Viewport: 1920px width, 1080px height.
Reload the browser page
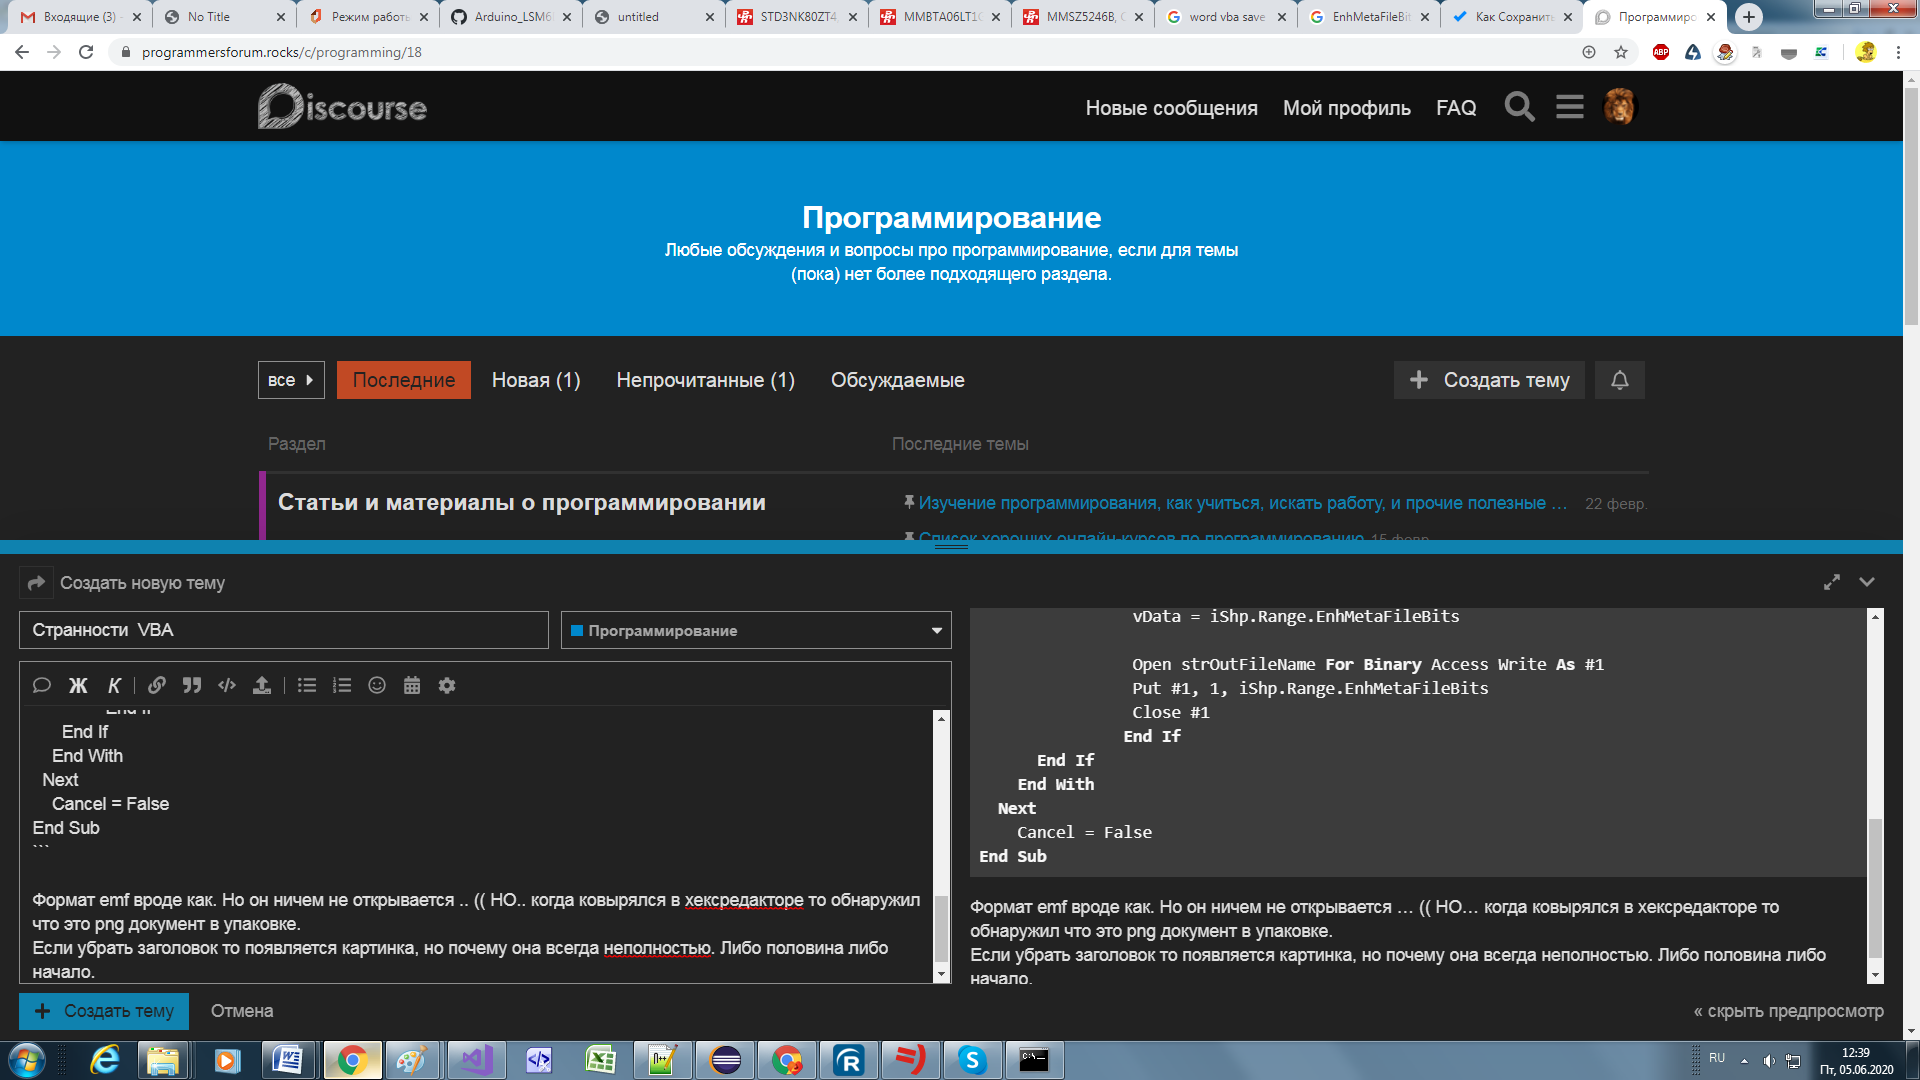point(86,52)
